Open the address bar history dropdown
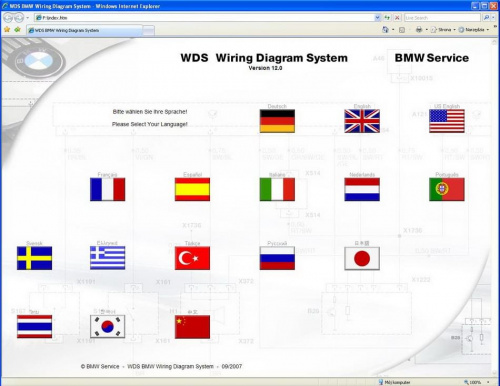Viewport: 500px width, 386px height. (377, 17)
